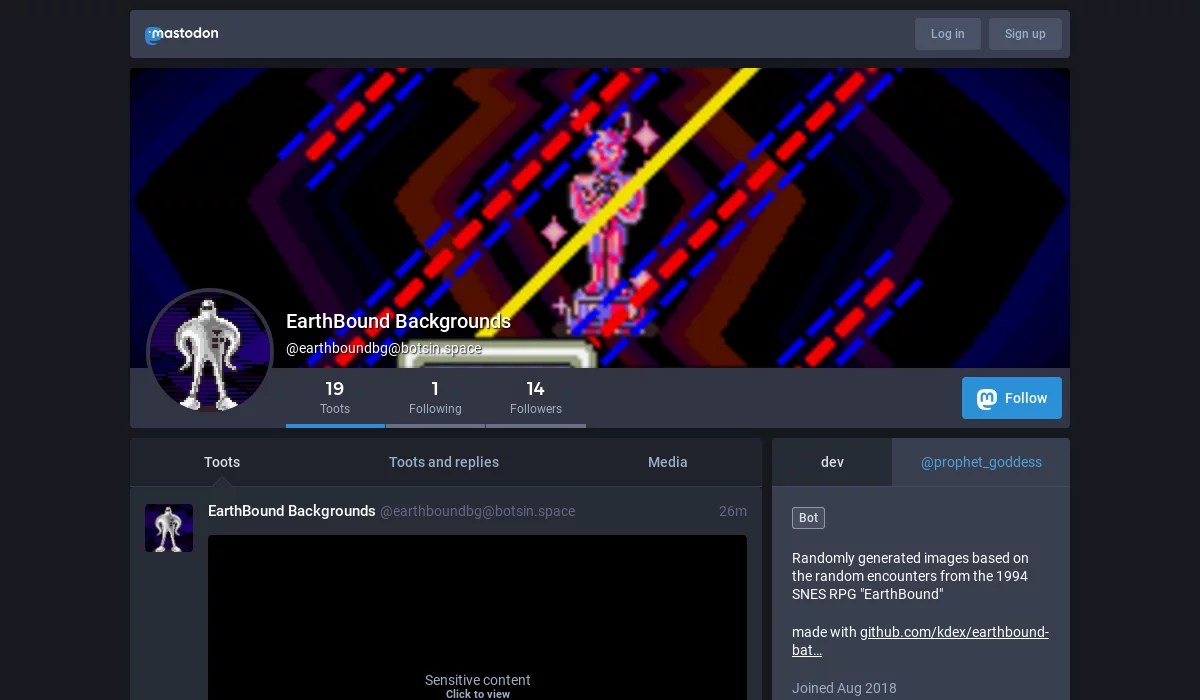This screenshot has width=1200, height=700.
Task: Click the Randomly generated images bio text
Action: click(910, 576)
